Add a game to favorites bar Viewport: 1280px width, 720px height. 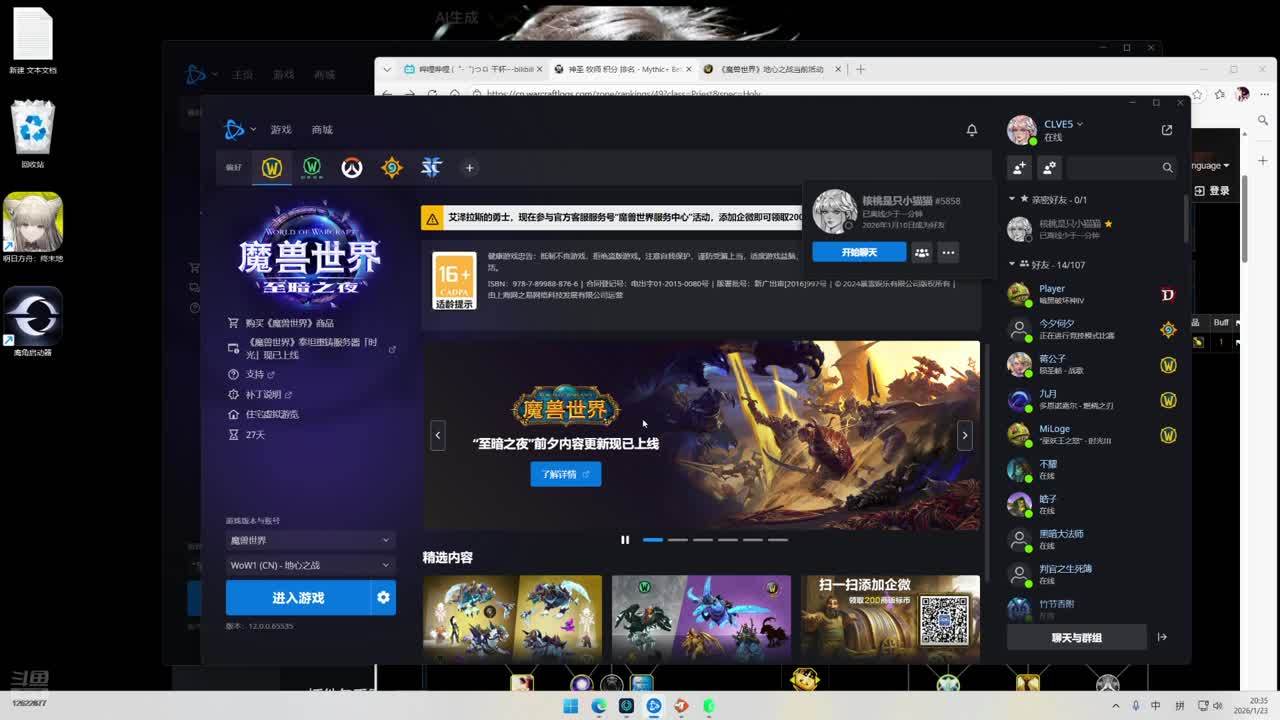point(469,168)
